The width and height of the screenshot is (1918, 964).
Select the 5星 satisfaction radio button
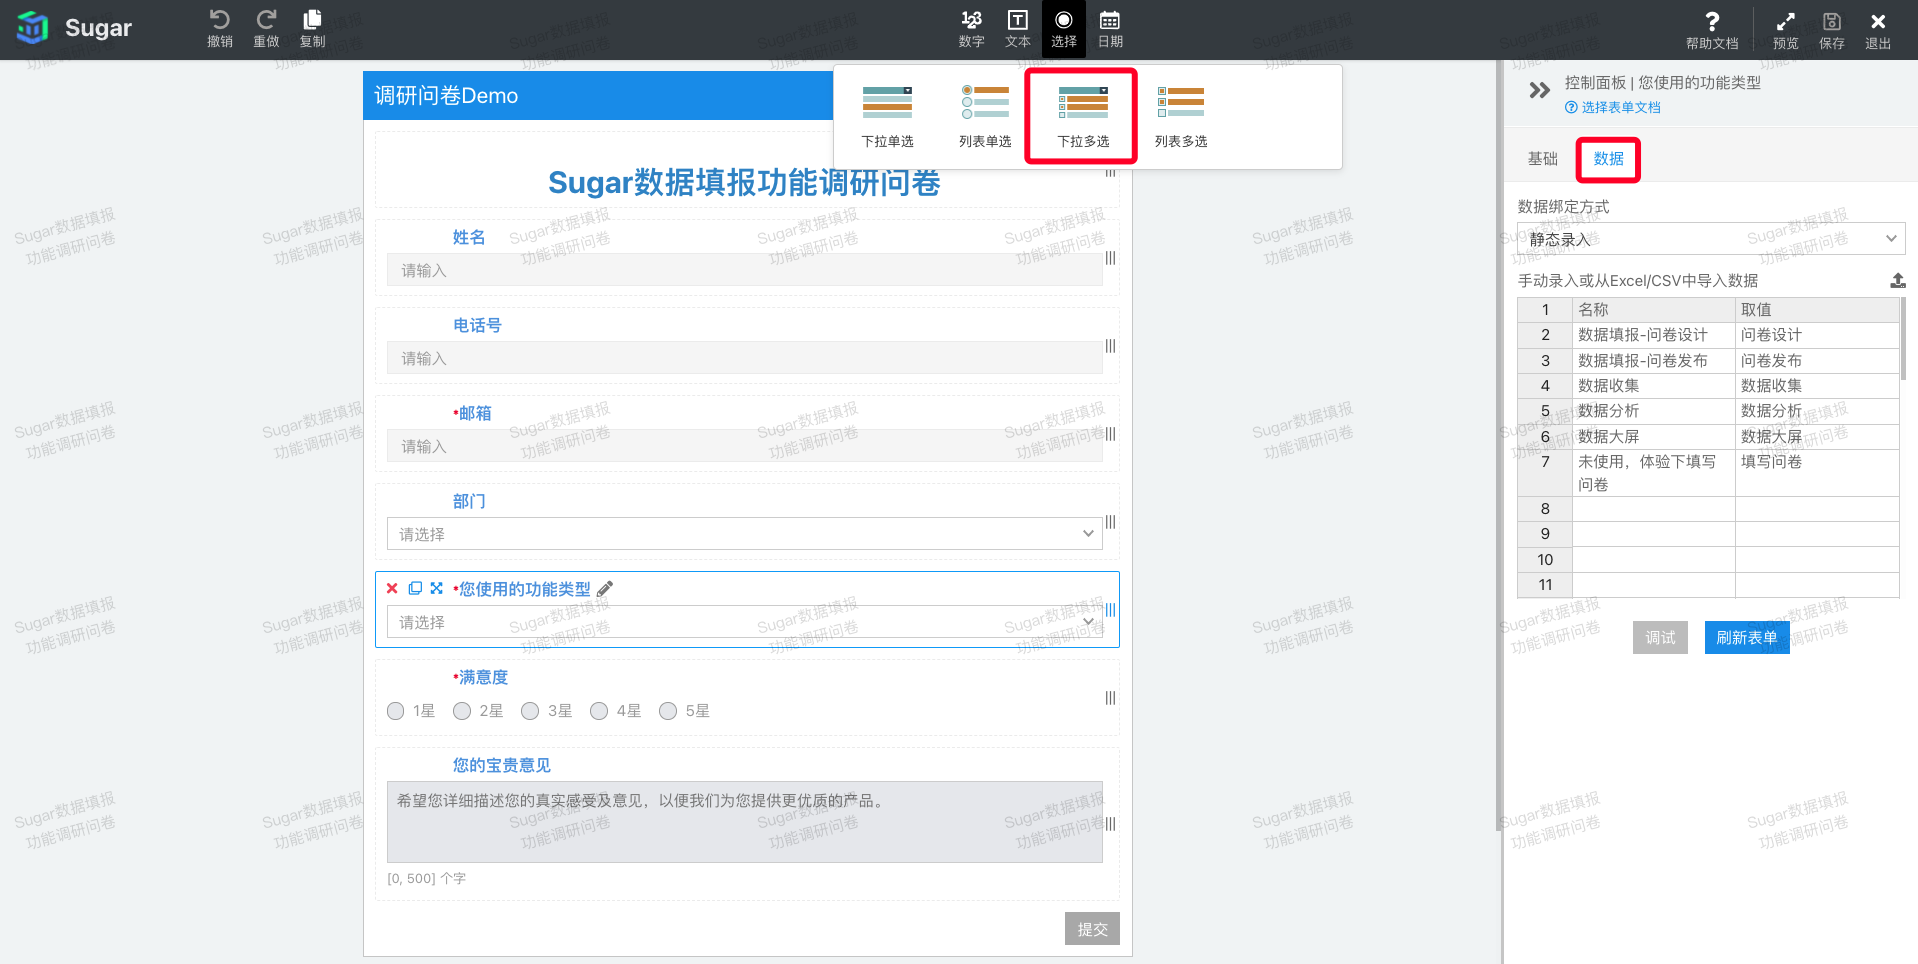pos(668,711)
